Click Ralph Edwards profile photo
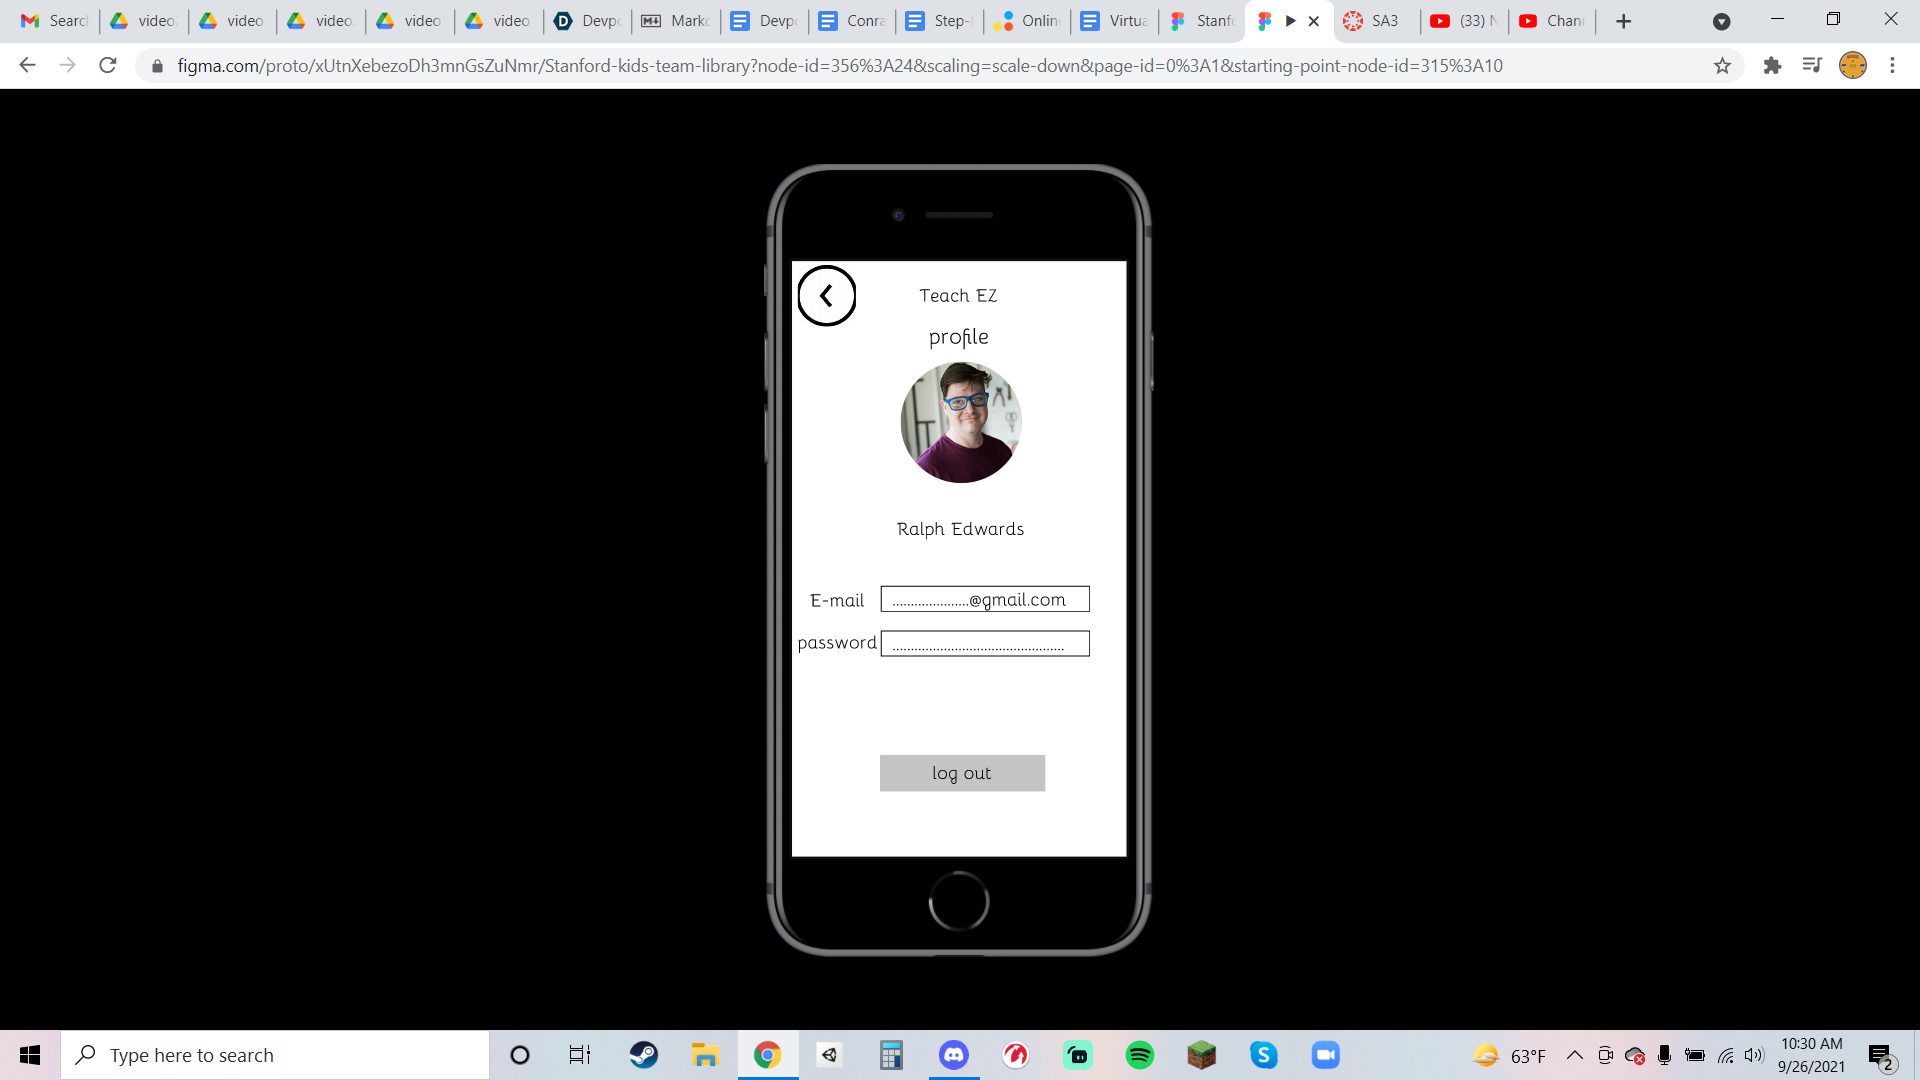Screen dimensions: 1920x1080 click(960, 422)
